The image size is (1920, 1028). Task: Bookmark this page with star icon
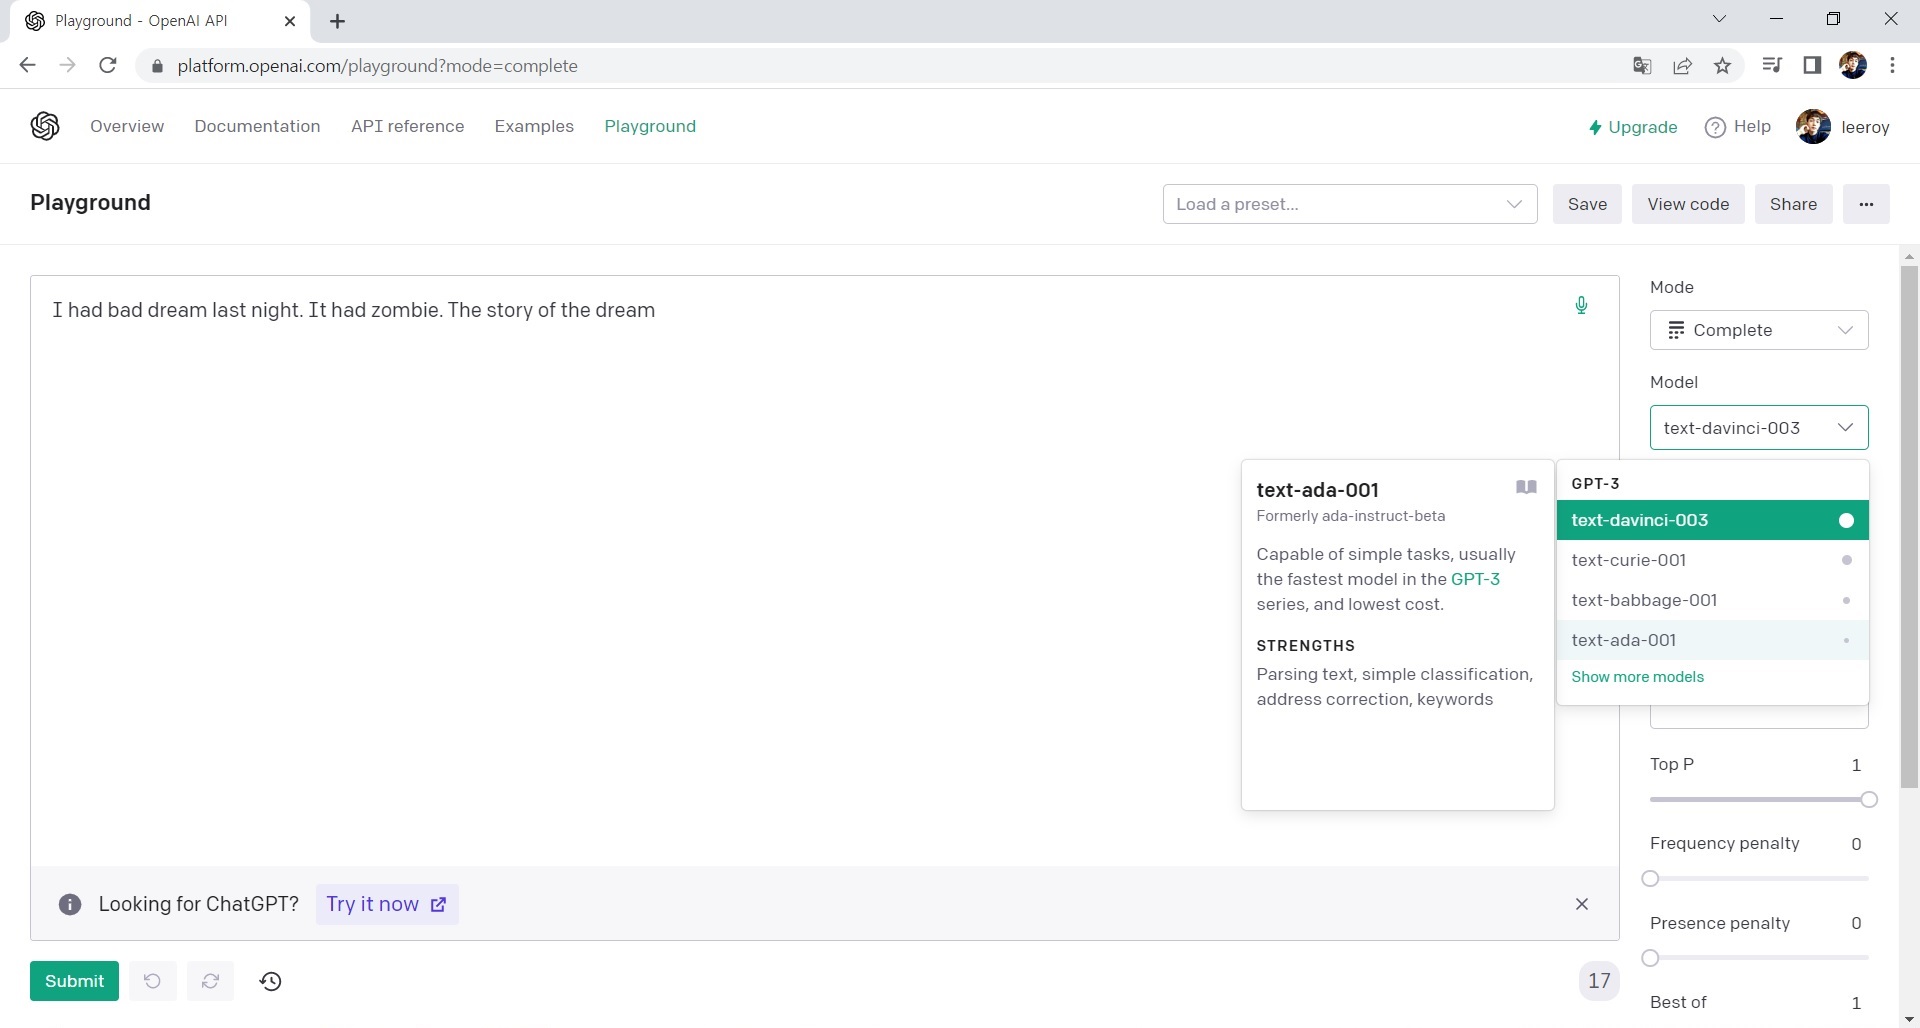click(1722, 66)
